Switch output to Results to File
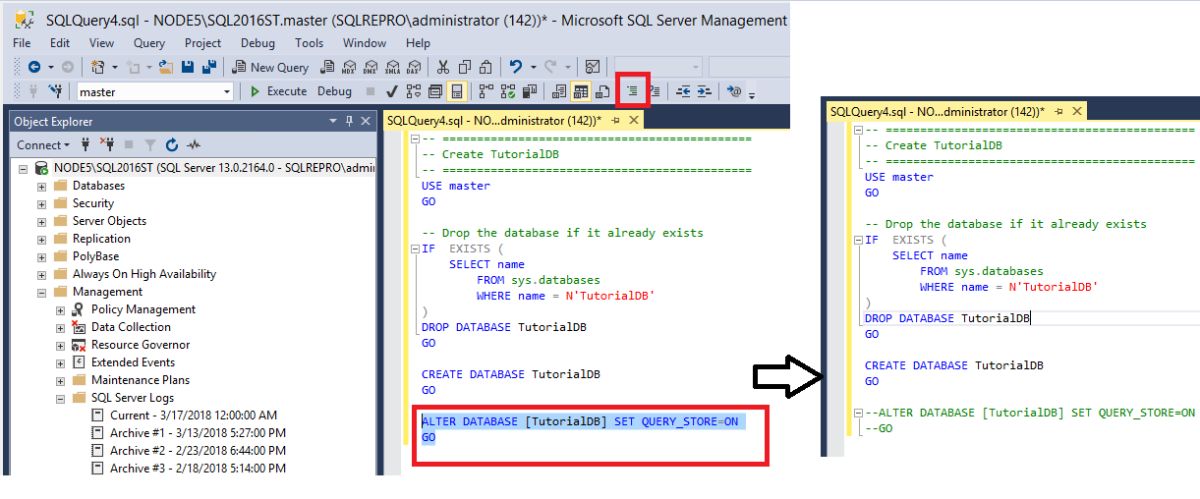Image resolution: width=1200 pixels, height=499 pixels. click(603, 91)
